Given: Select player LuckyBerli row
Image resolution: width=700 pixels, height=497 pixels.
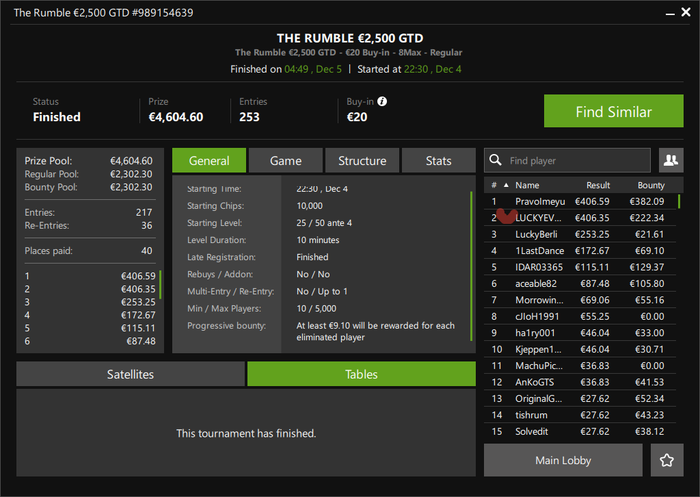Looking at the screenshot, I should pyautogui.click(x=579, y=234).
